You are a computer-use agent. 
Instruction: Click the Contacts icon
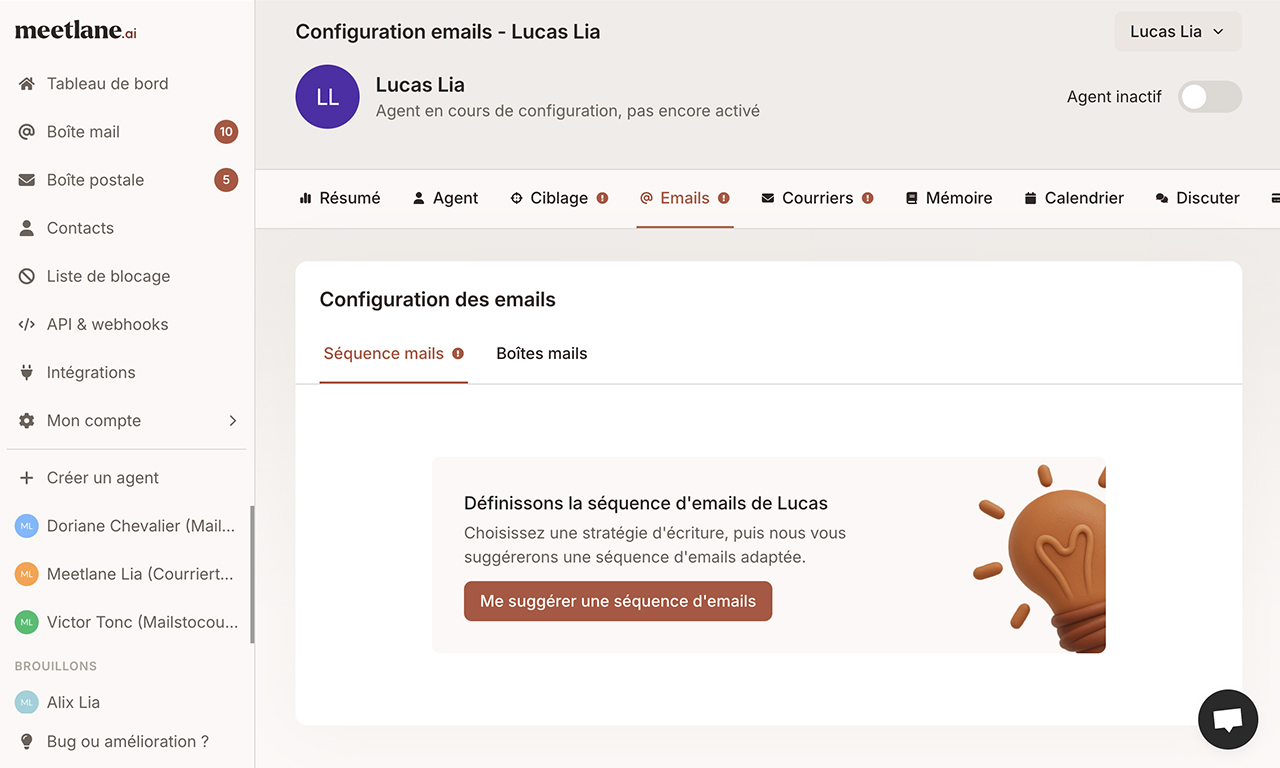pos(26,227)
